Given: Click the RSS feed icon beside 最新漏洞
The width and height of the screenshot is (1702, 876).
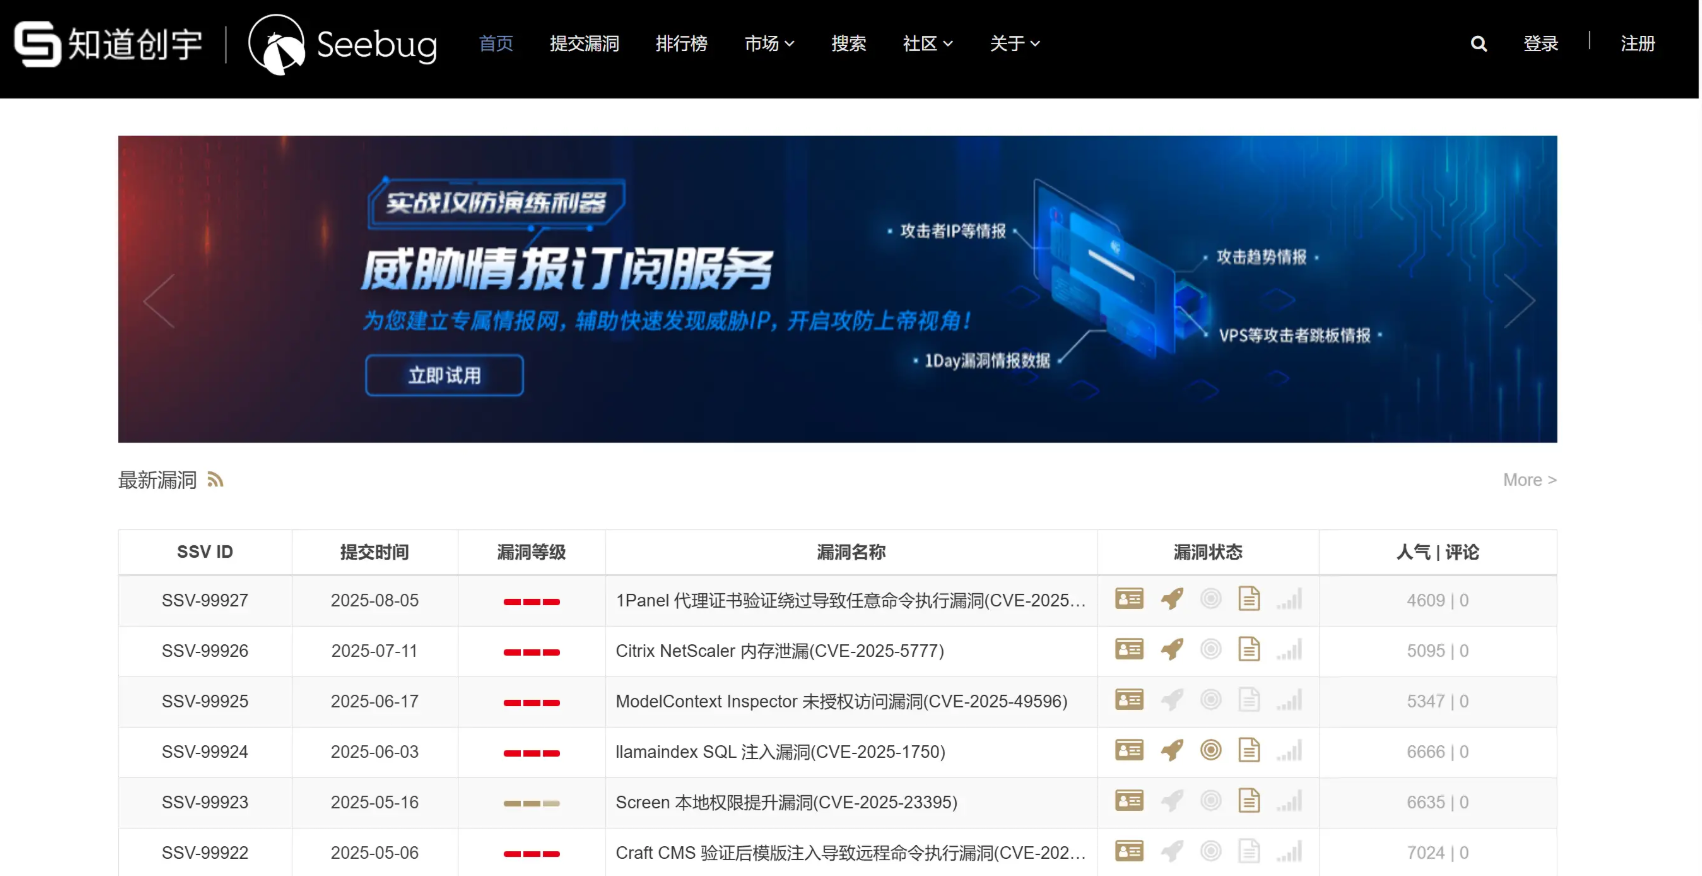Looking at the screenshot, I should pos(215,480).
